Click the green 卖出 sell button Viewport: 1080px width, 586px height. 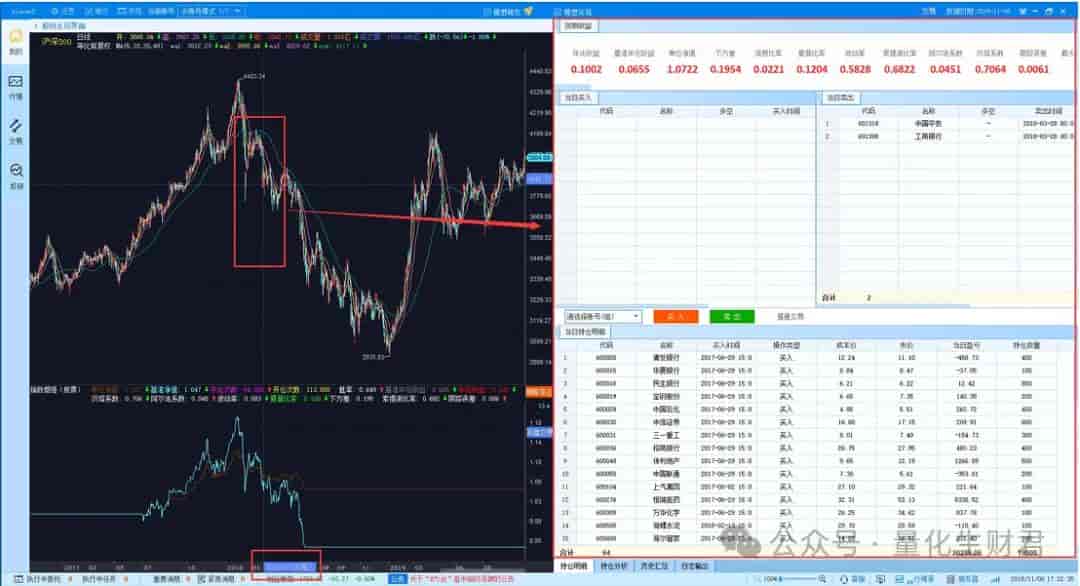[731, 316]
